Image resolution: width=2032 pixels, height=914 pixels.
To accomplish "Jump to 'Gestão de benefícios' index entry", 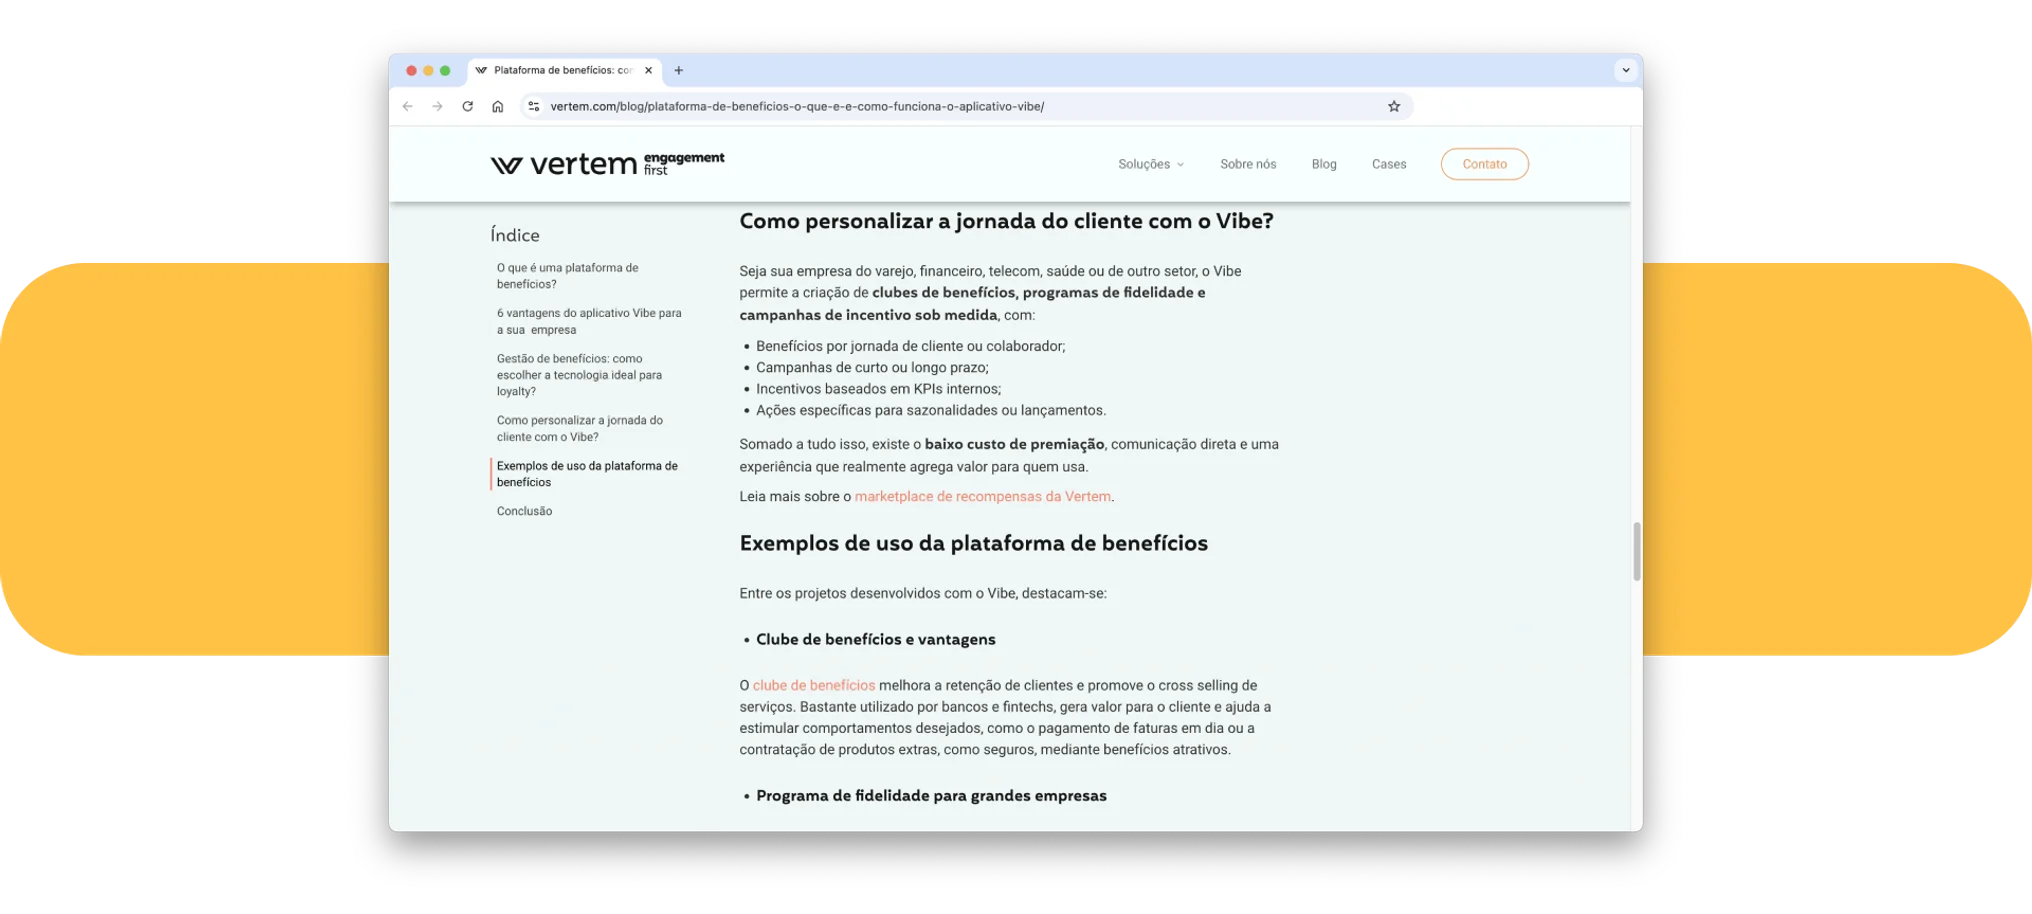I will (579, 375).
